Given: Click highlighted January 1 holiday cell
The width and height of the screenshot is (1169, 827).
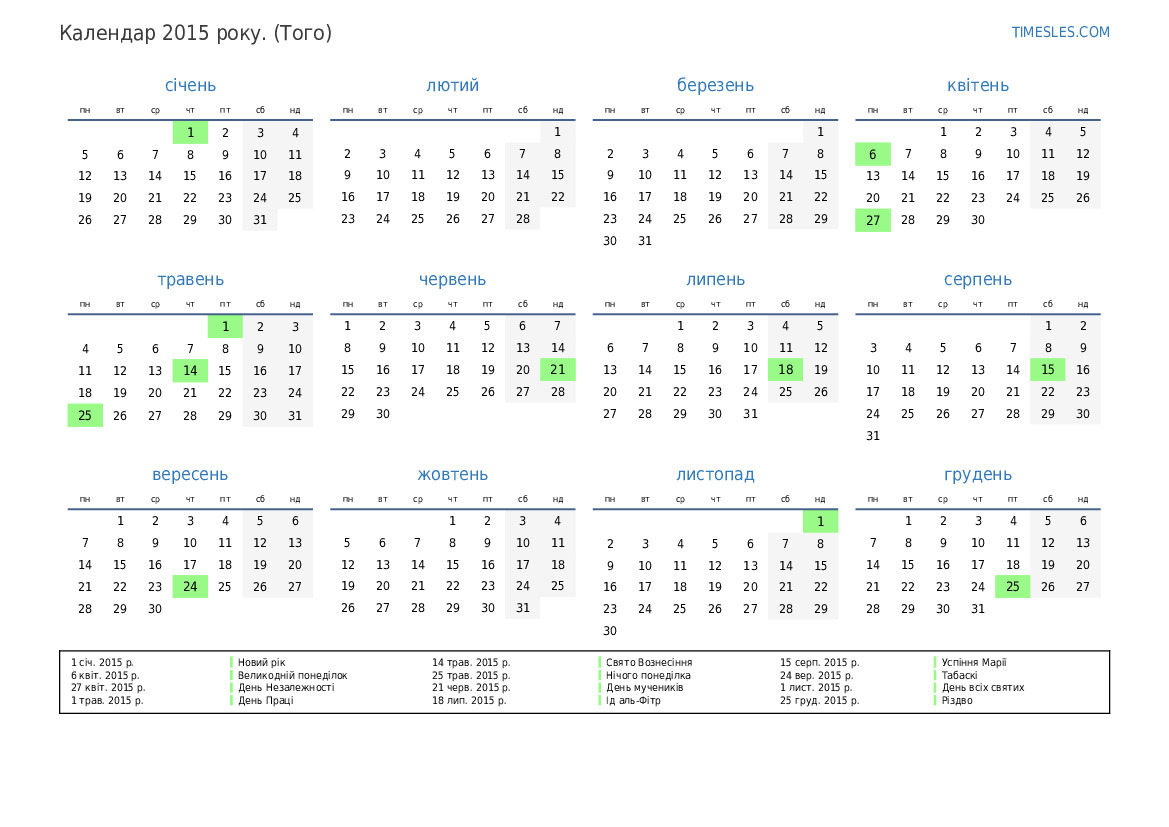Looking at the screenshot, I should coord(190,133).
